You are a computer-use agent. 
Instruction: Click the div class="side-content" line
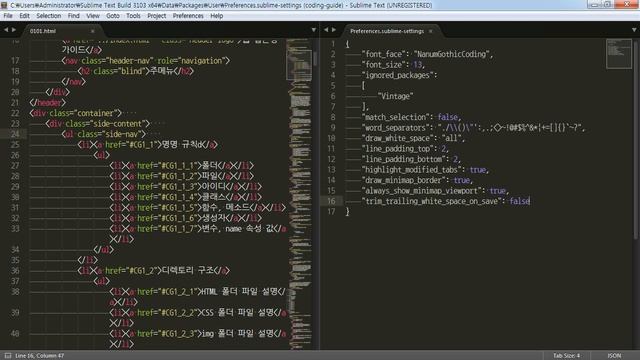(98, 123)
